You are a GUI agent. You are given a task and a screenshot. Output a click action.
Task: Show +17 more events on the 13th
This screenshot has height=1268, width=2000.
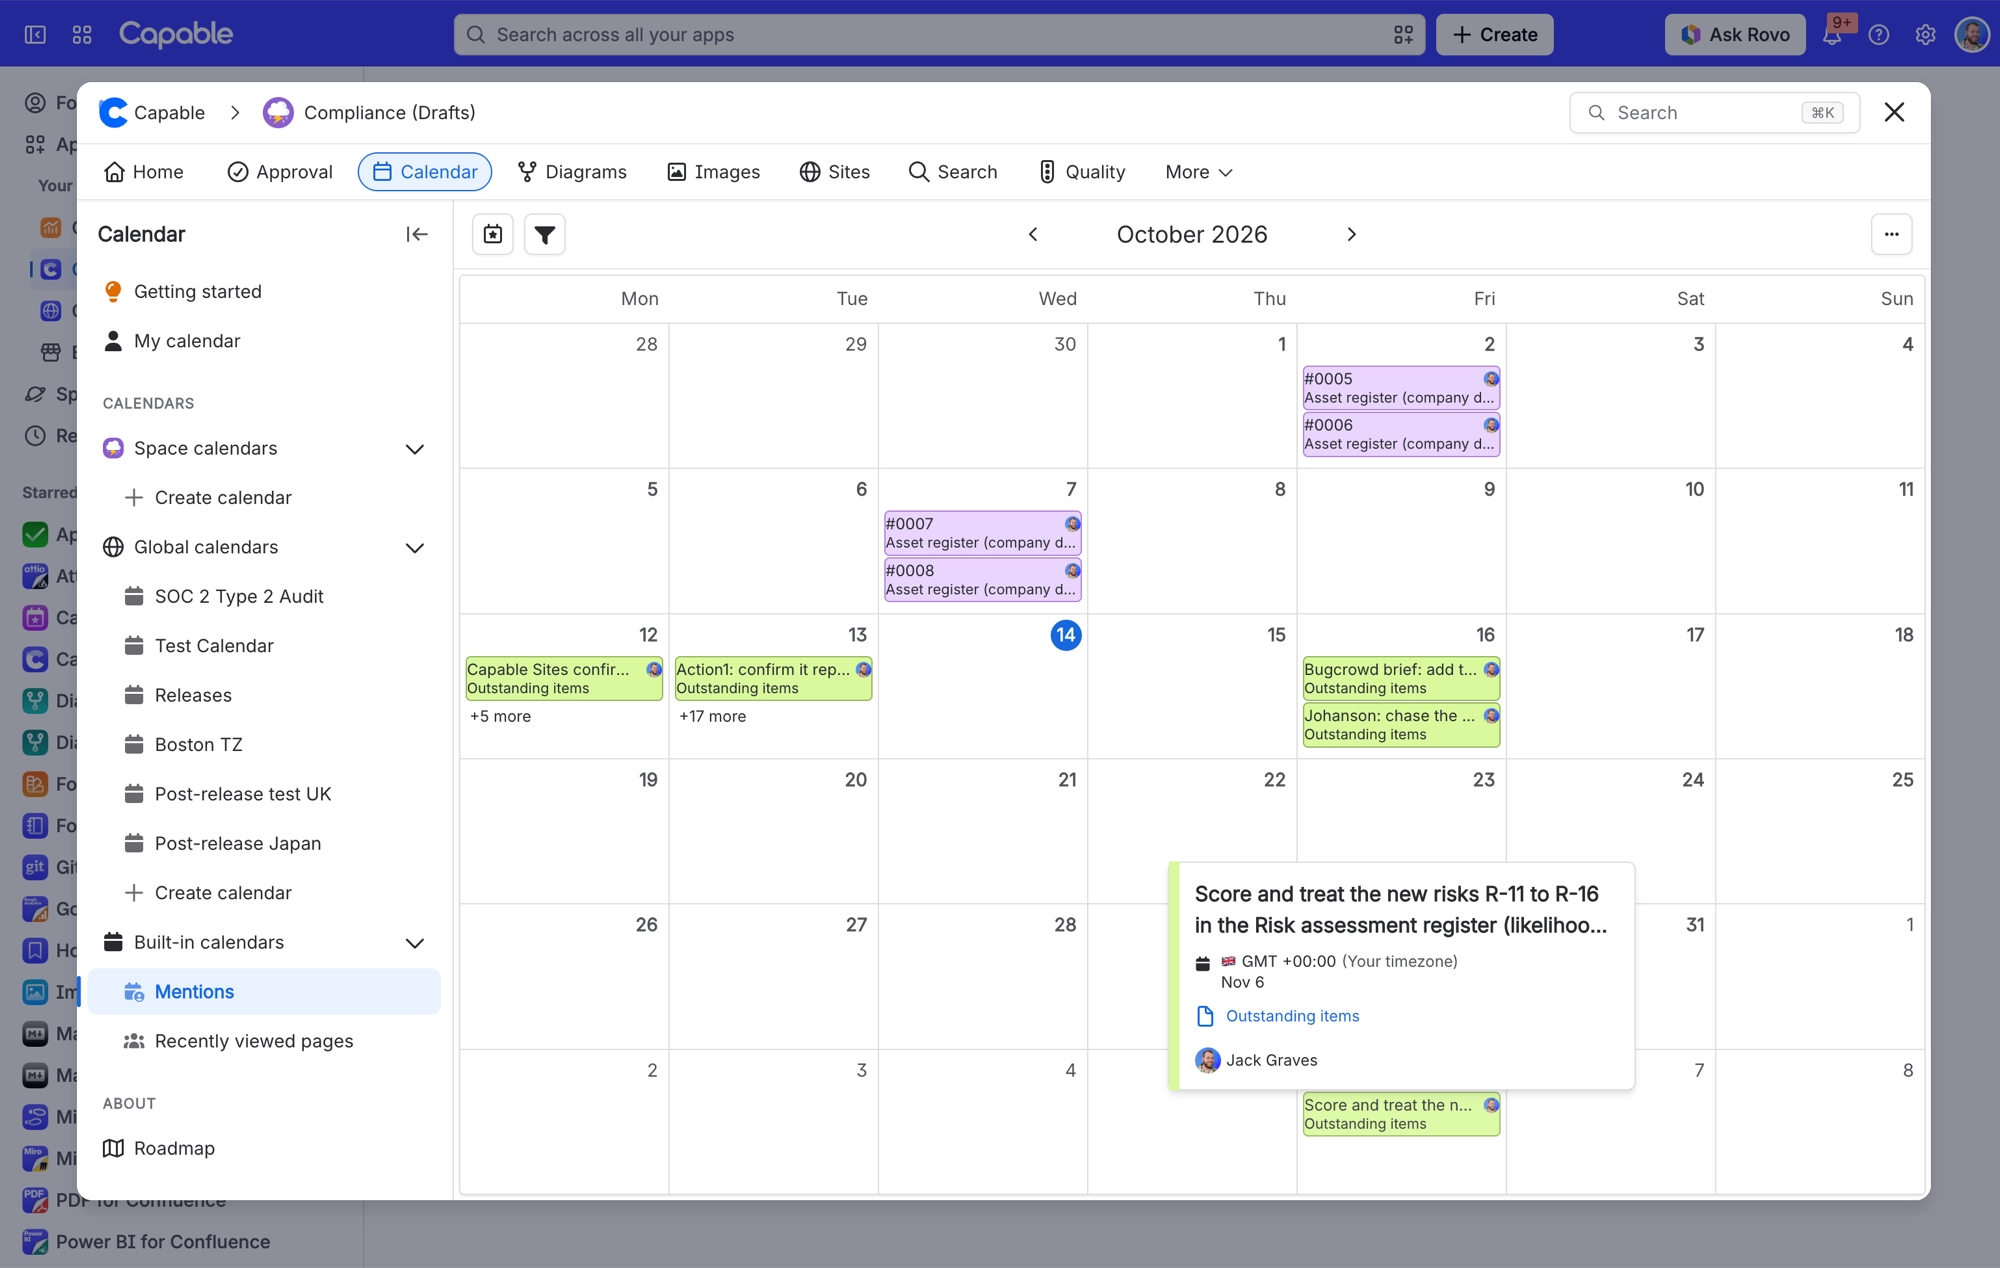712,716
